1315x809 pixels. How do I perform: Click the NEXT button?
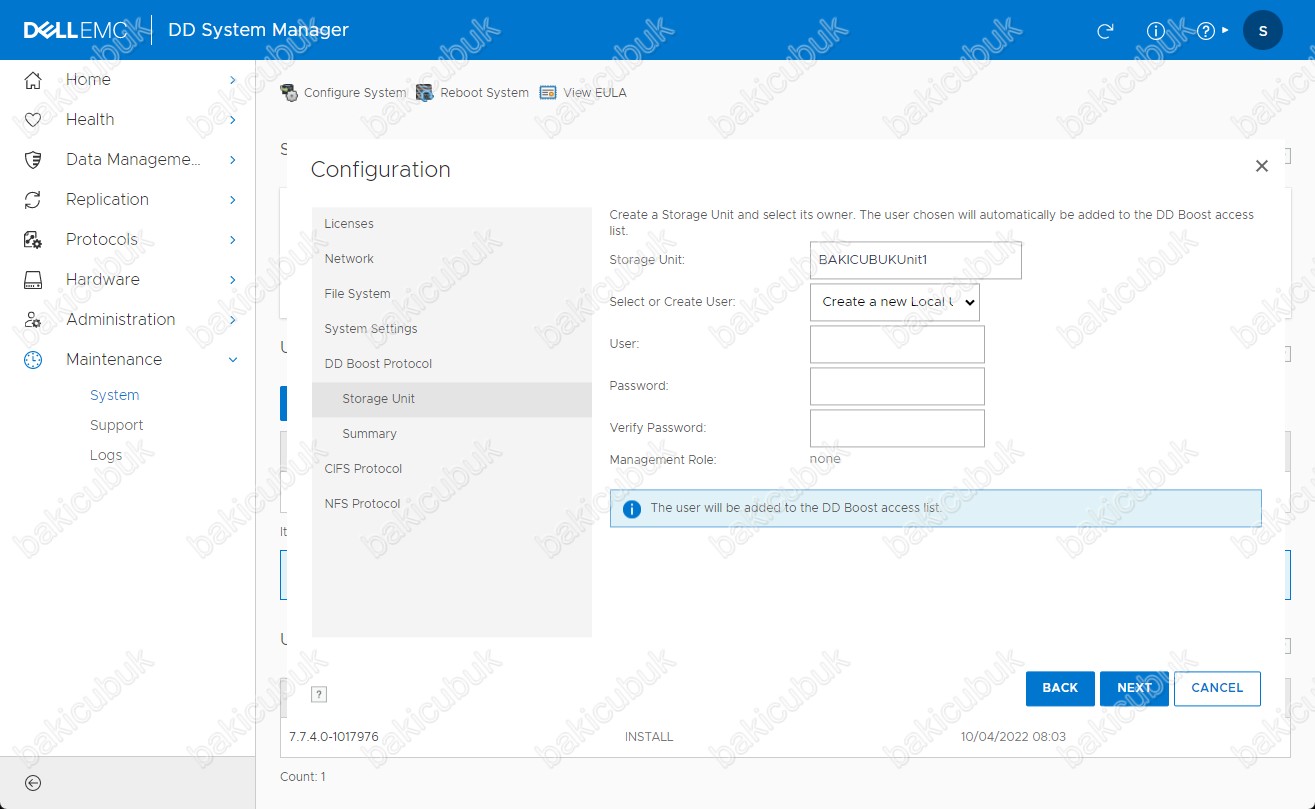(1134, 688)
